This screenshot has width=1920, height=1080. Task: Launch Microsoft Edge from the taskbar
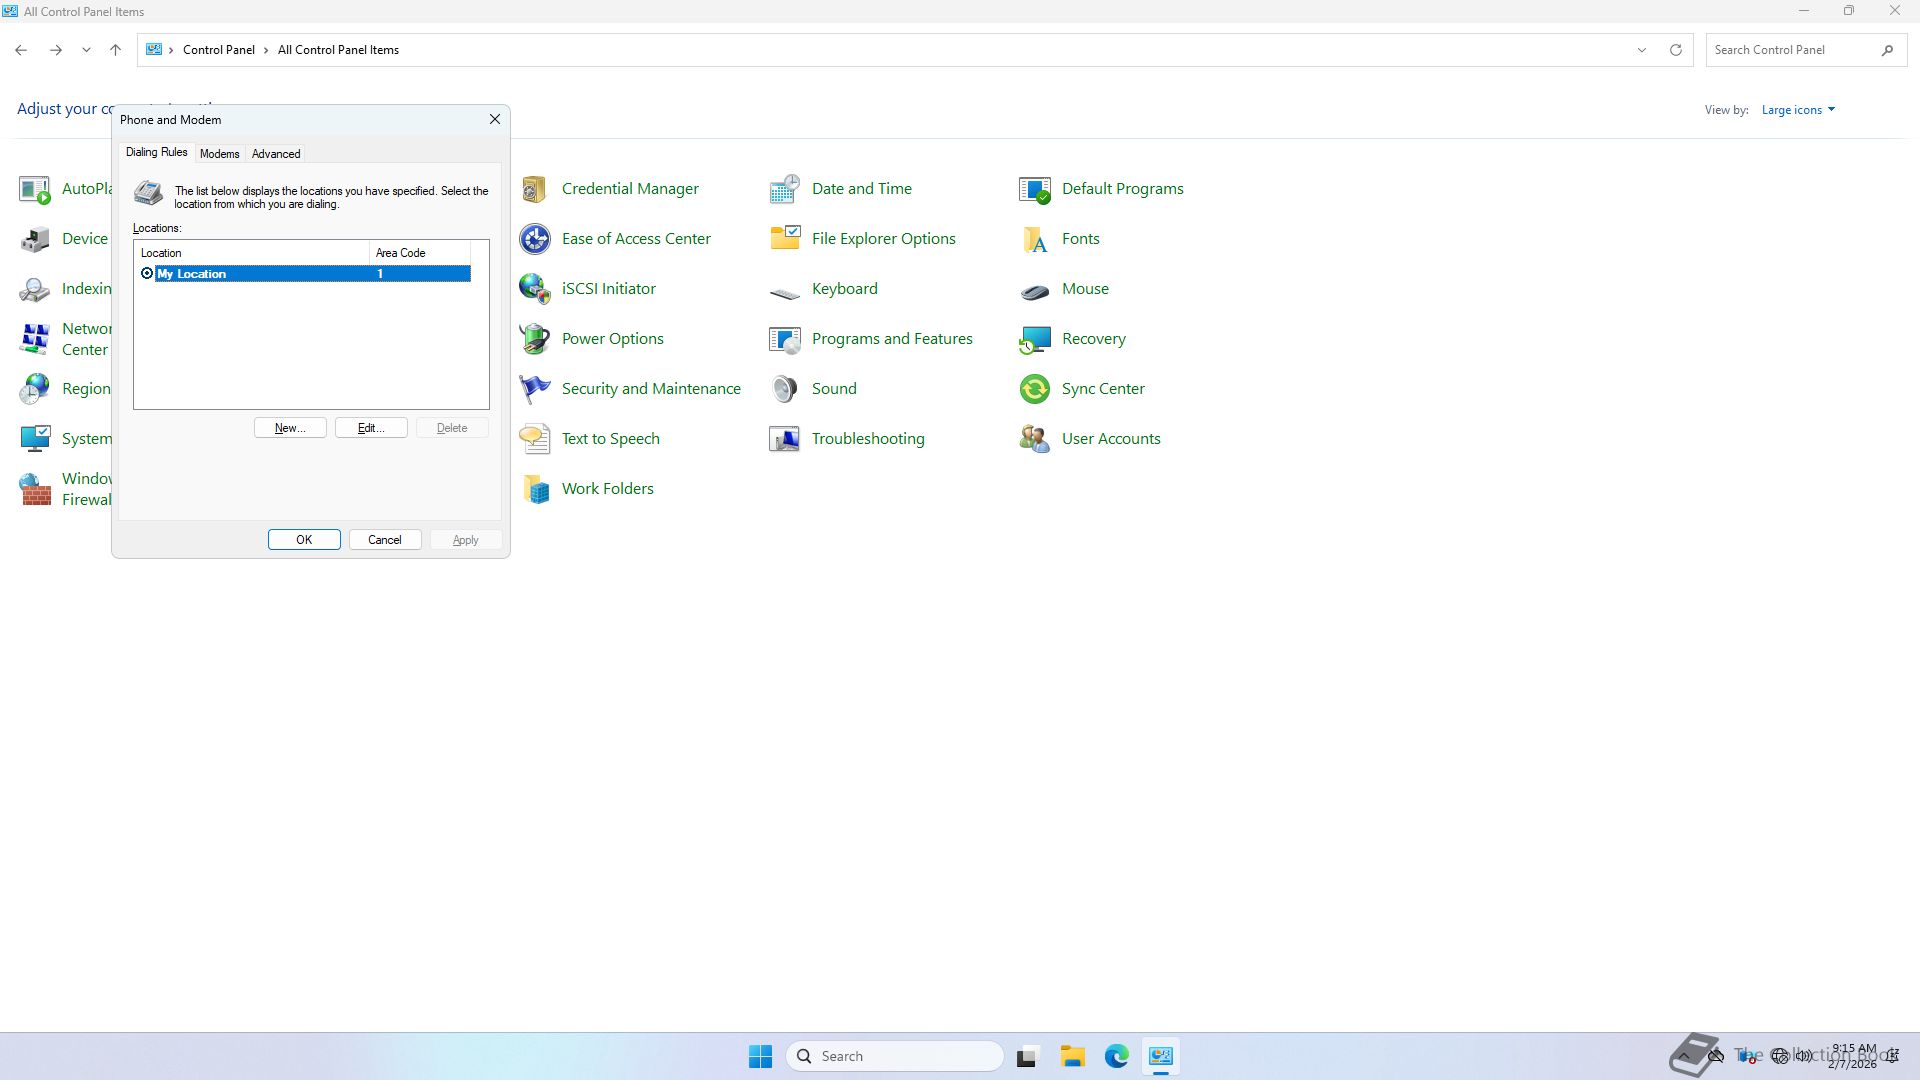(x=1116, y=1056)
